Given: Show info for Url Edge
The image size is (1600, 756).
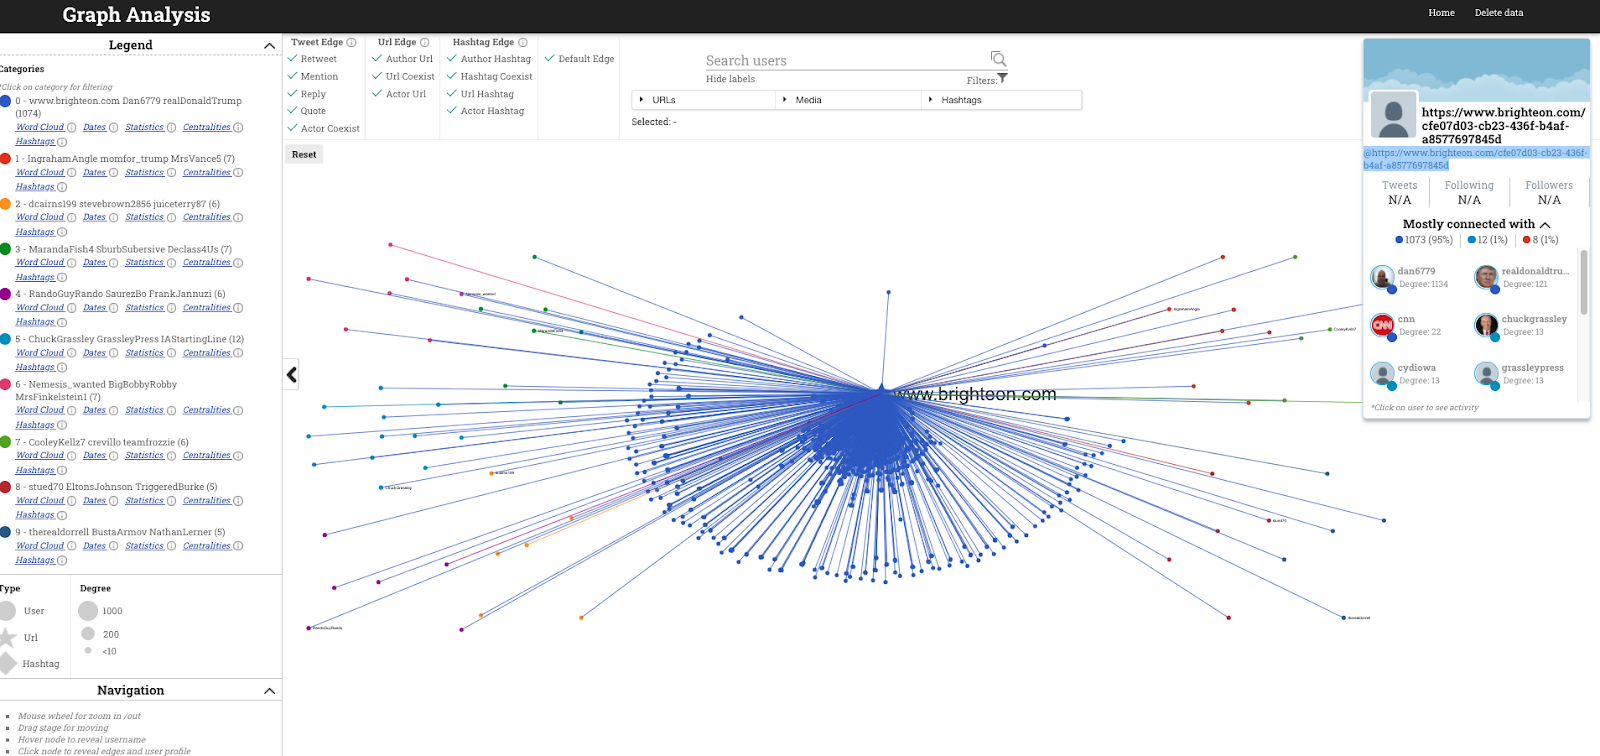Looking at the screenshot, I should (425, 43).
